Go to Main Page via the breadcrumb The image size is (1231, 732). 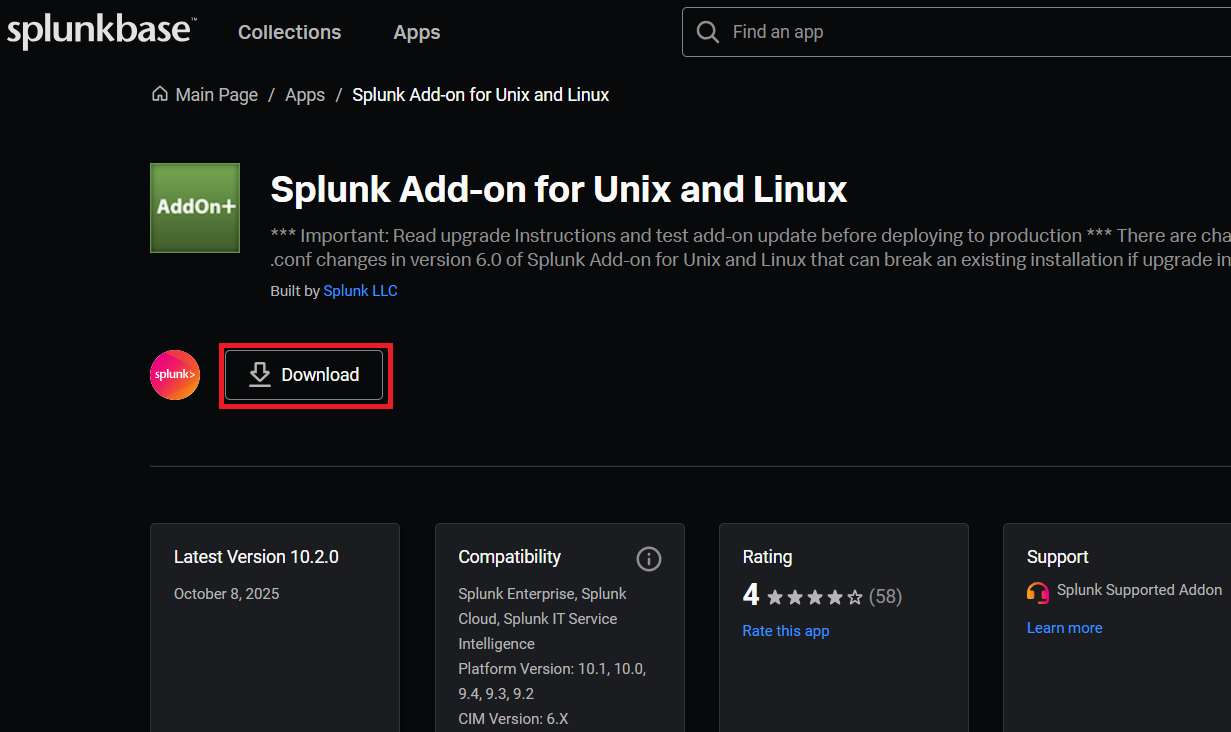coord(216,95)
